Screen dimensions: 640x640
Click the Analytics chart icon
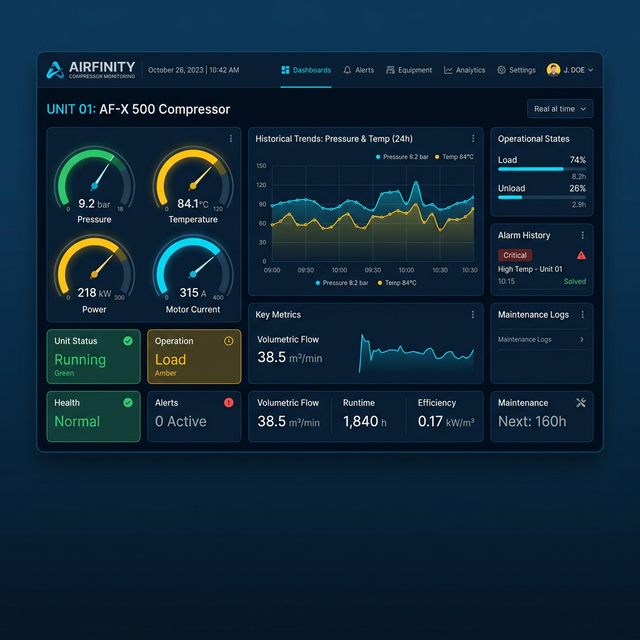(448, 70)
